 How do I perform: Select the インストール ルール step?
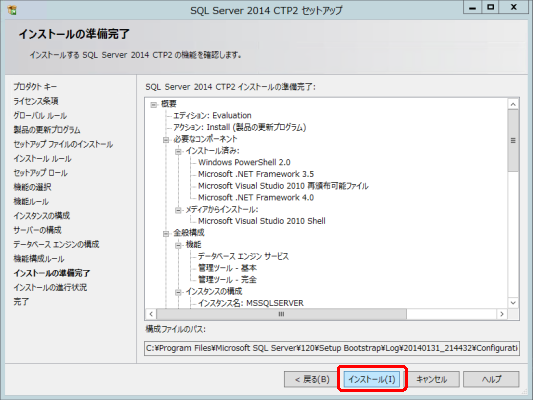click(42, 159)
